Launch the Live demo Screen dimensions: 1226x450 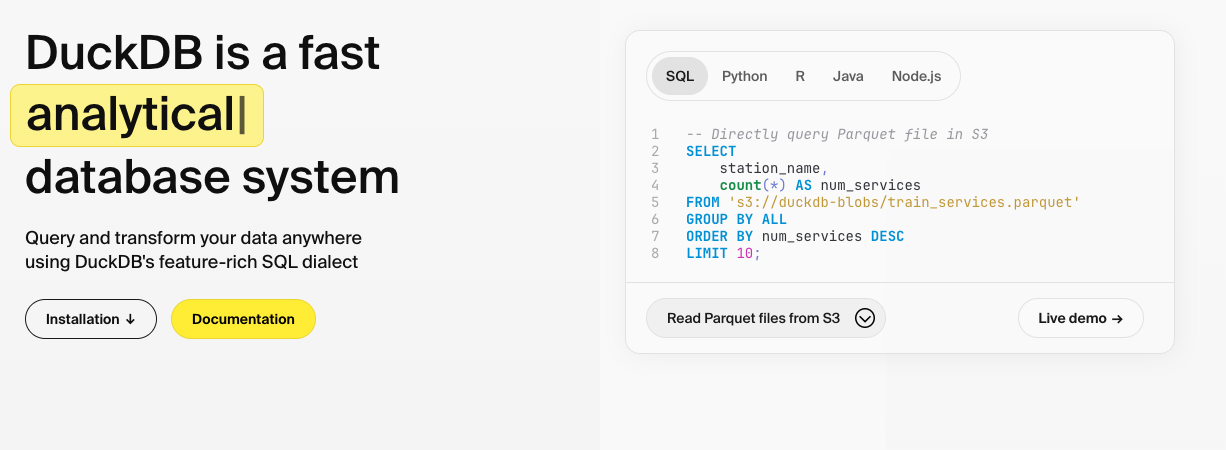pyautogui.click(x=1080, y=318)
